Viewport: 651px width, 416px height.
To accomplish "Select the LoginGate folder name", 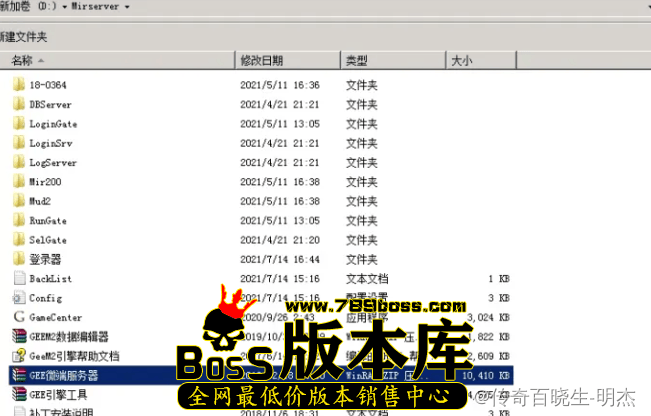I will (x=53, y=124).
